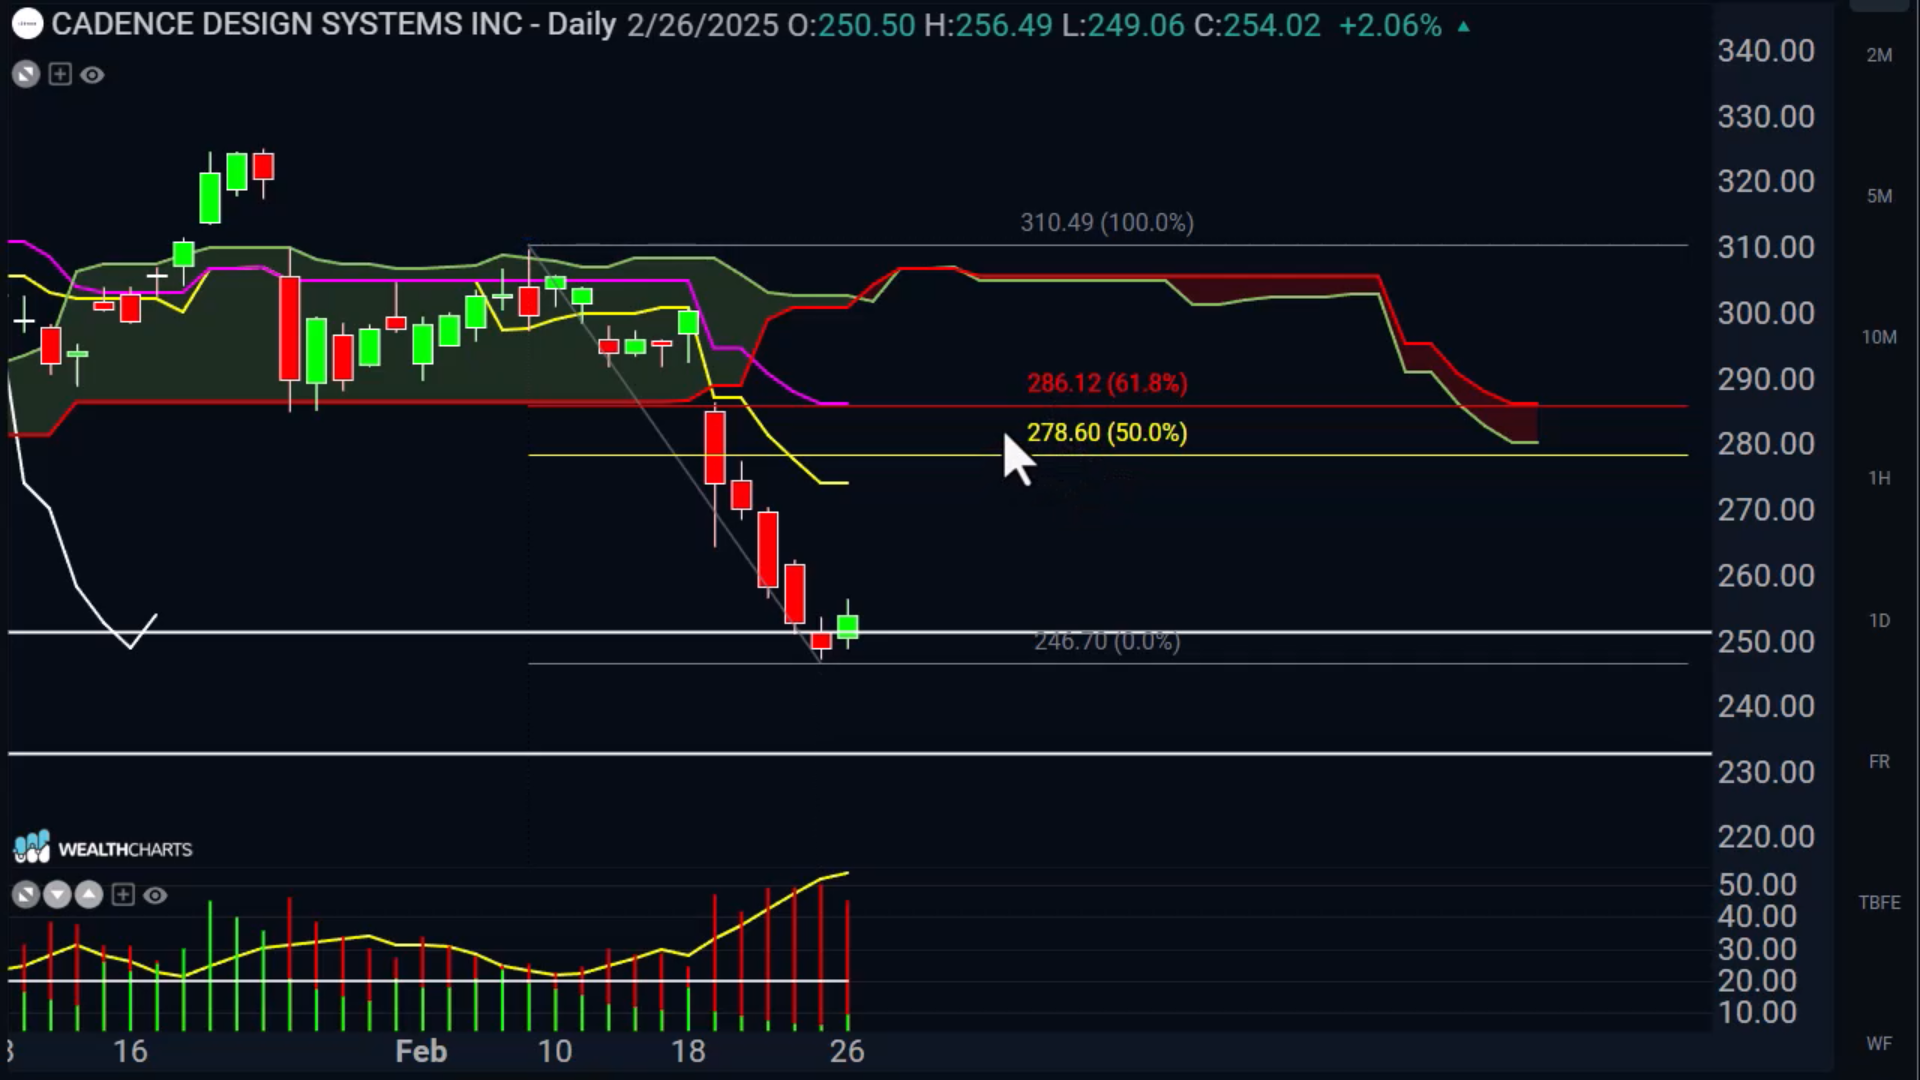Click the chart title CADENCE DESIGN SYSTEMS INC

(287, 25)
